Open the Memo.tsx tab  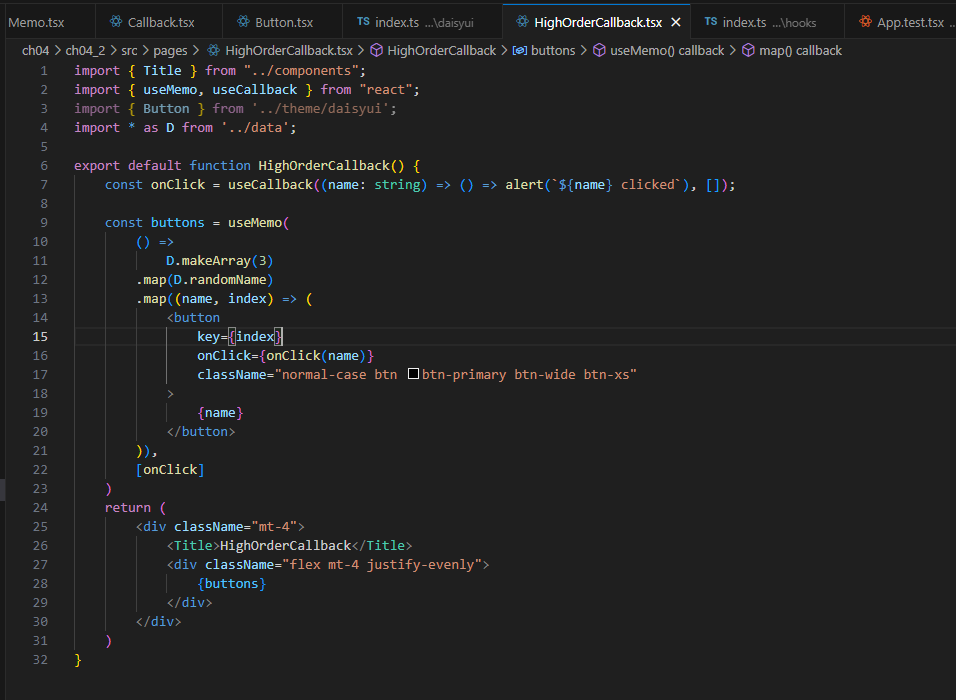click(37, 23)
